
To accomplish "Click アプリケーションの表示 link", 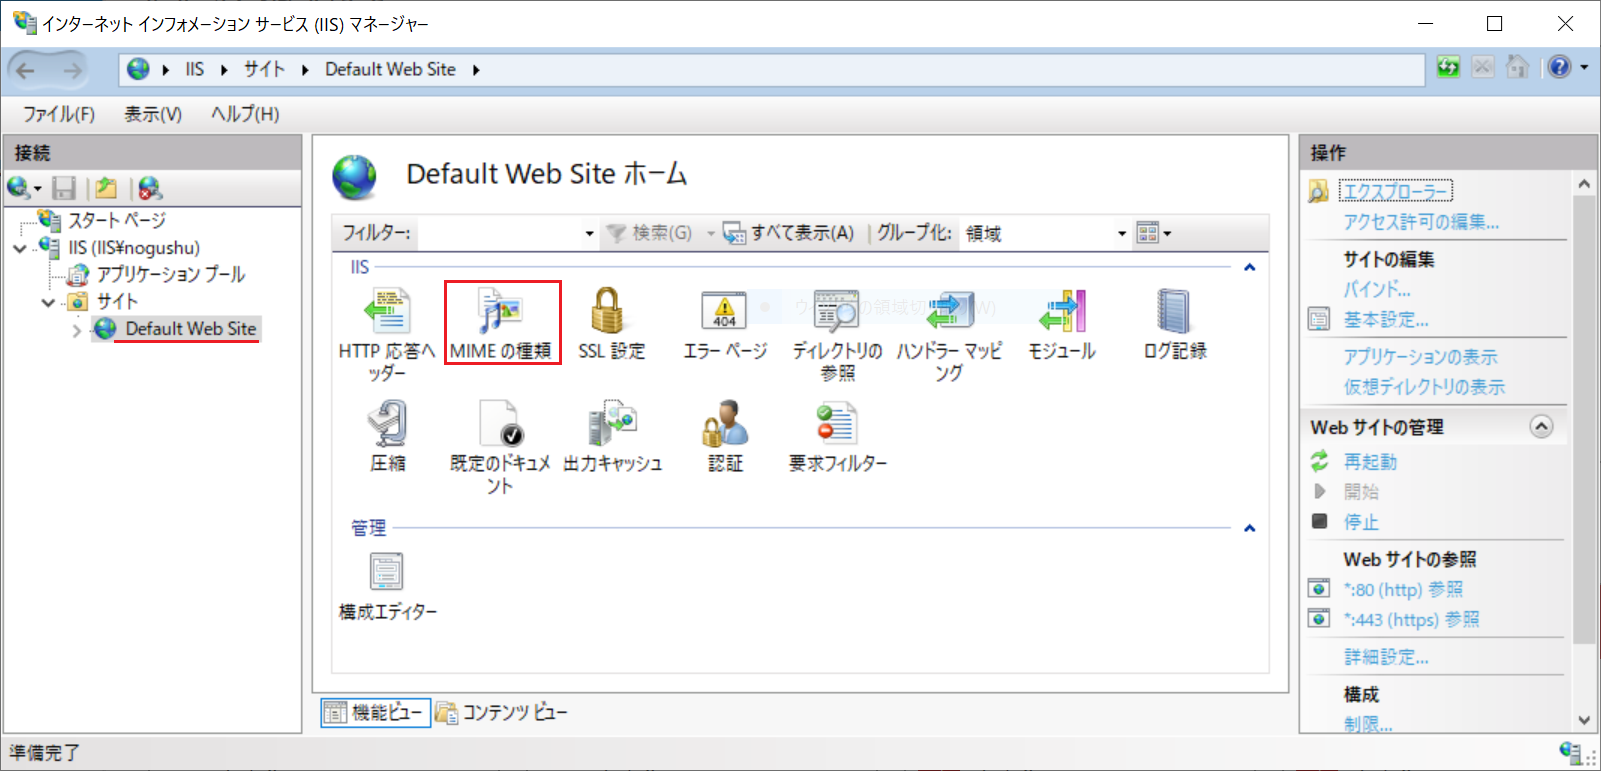I will [x=1420, y=357].
